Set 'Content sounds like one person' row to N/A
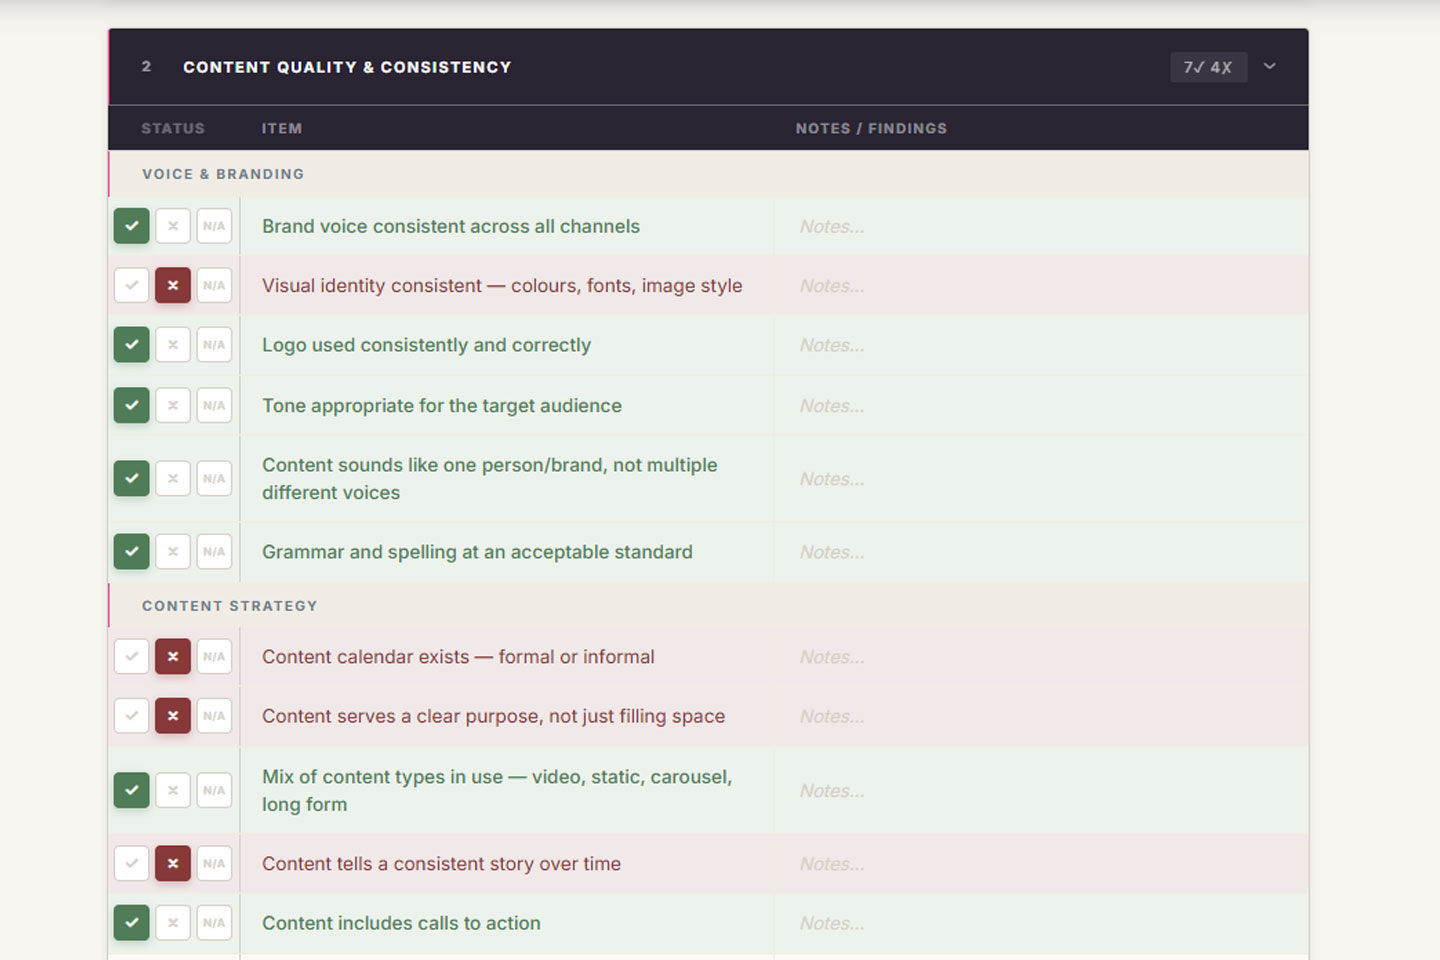Screen dimensions: 1440x960 pyautogui.click(x=214, y=478)
